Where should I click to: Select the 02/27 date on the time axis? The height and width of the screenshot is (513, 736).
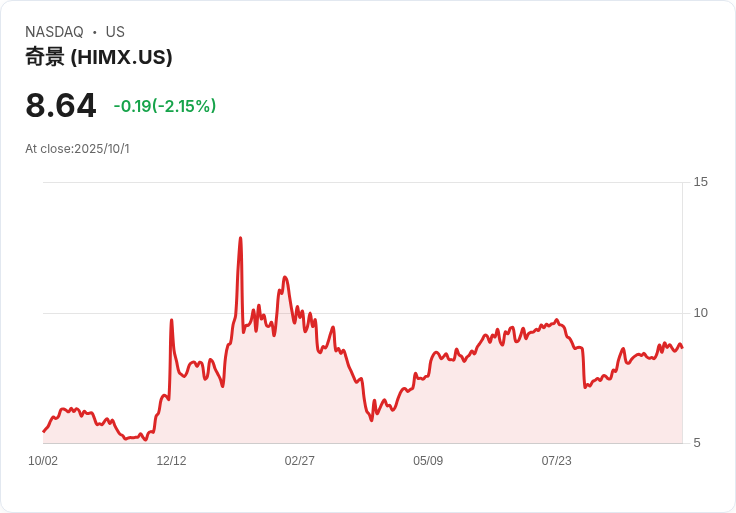pos(300,461)
